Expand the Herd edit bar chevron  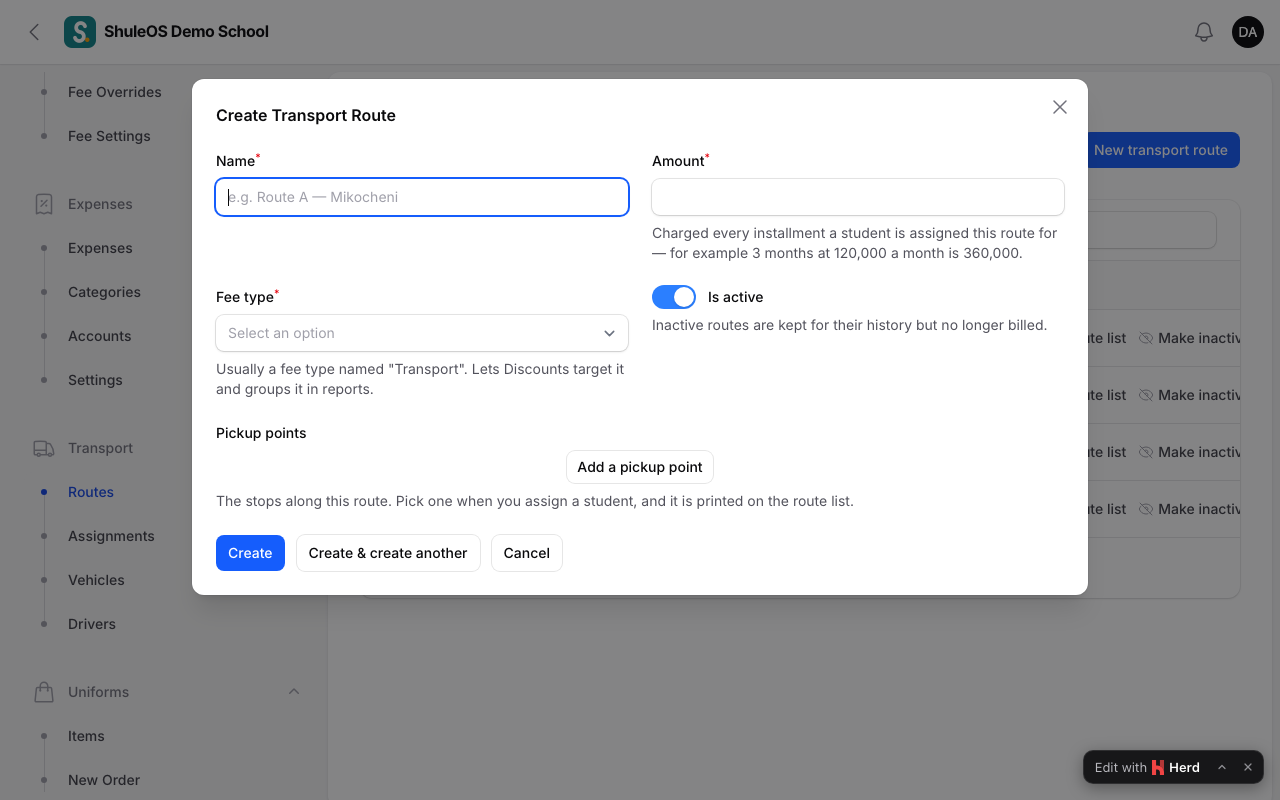click(1222, 767)
